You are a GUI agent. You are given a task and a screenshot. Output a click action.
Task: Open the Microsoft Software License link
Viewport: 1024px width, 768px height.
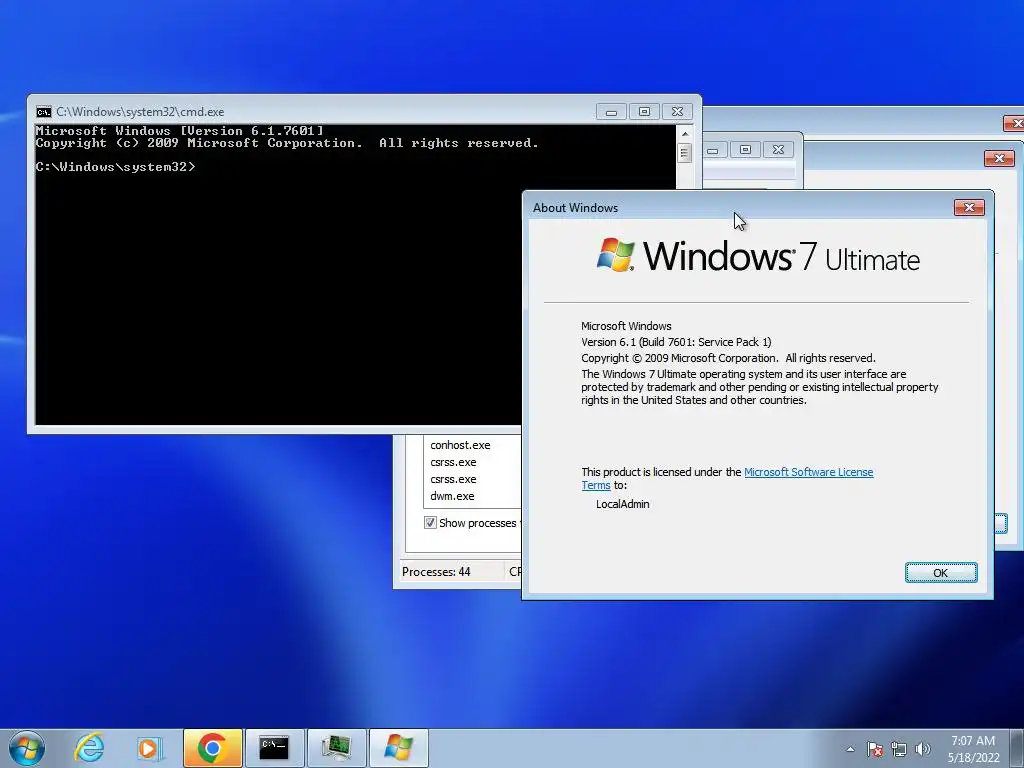[x=808, y=472]
